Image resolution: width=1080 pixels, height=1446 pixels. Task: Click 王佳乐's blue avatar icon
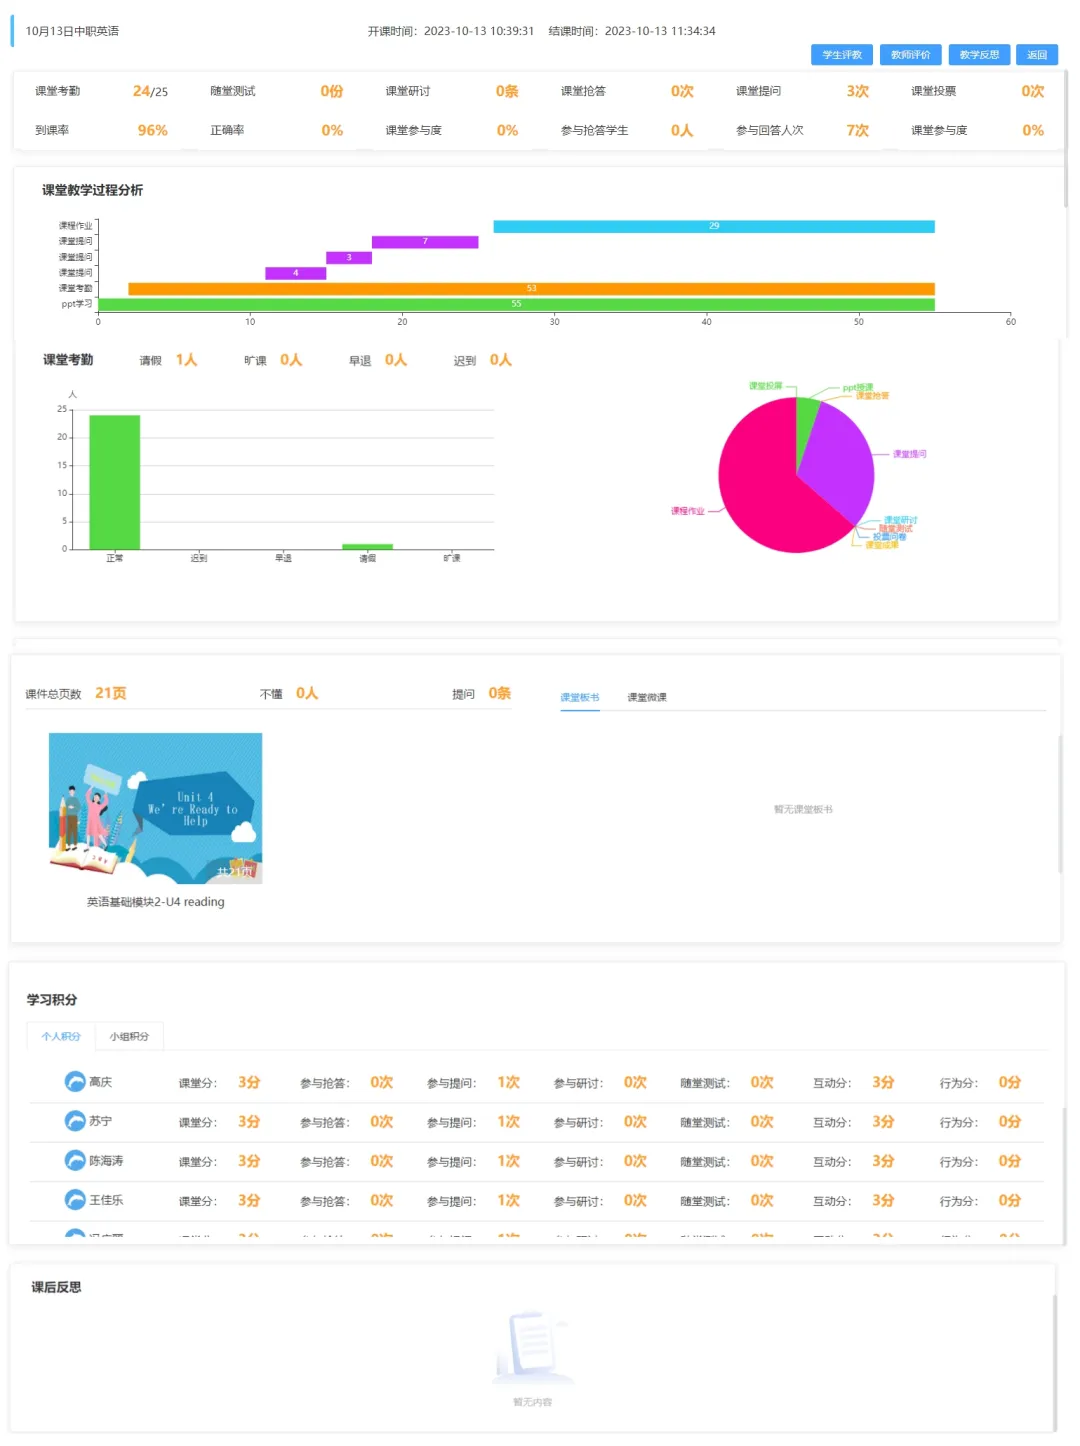[x=75, y=1200]
